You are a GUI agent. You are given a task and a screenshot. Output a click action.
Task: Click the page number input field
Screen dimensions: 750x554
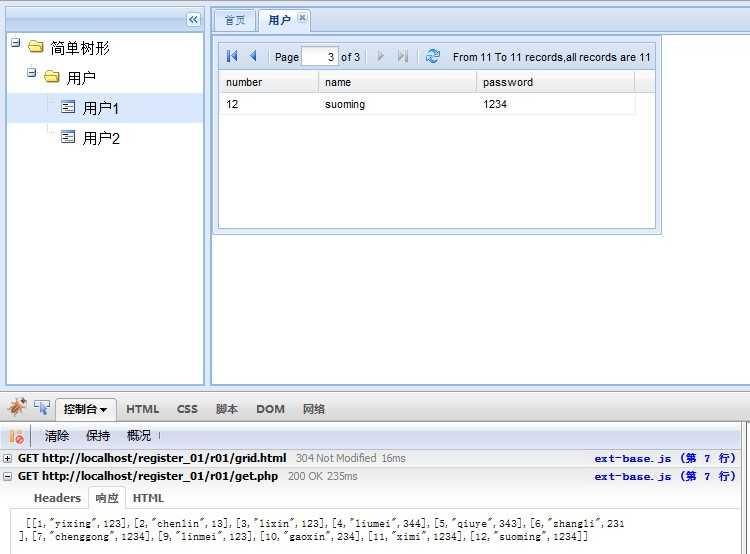(x=320, y=57)
